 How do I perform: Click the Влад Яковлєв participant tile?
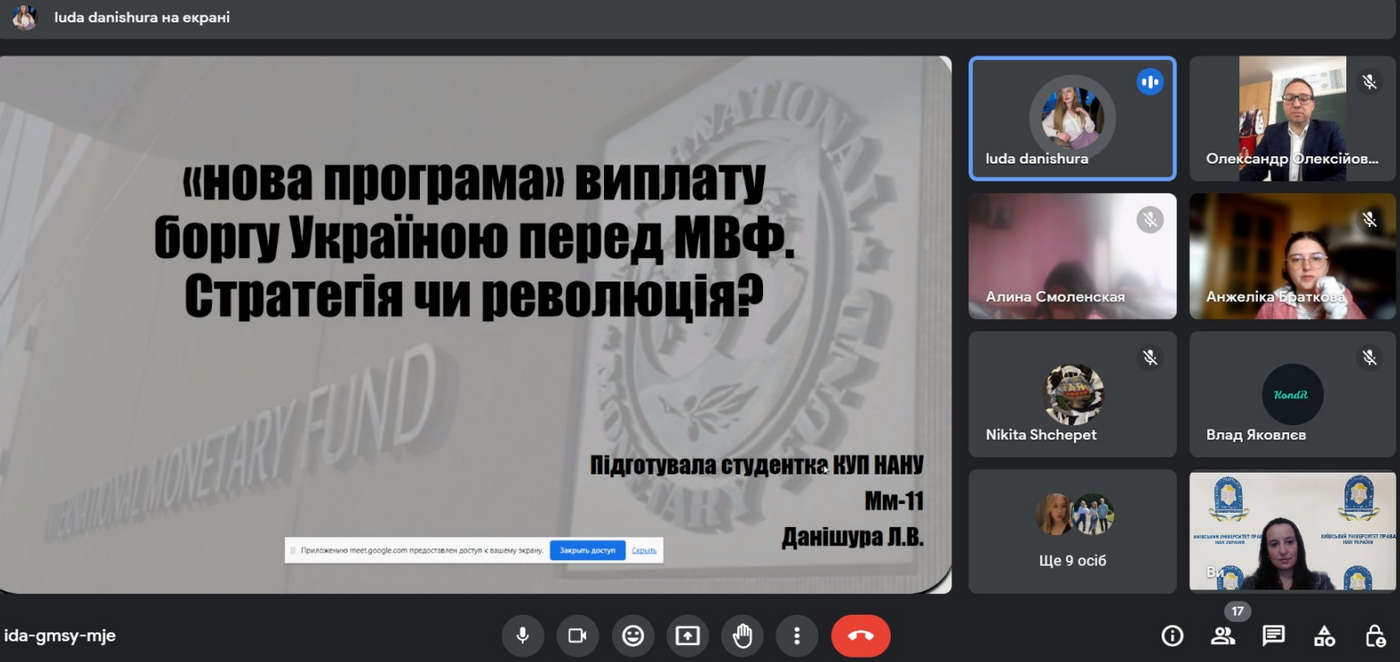tap(1292, 394)
